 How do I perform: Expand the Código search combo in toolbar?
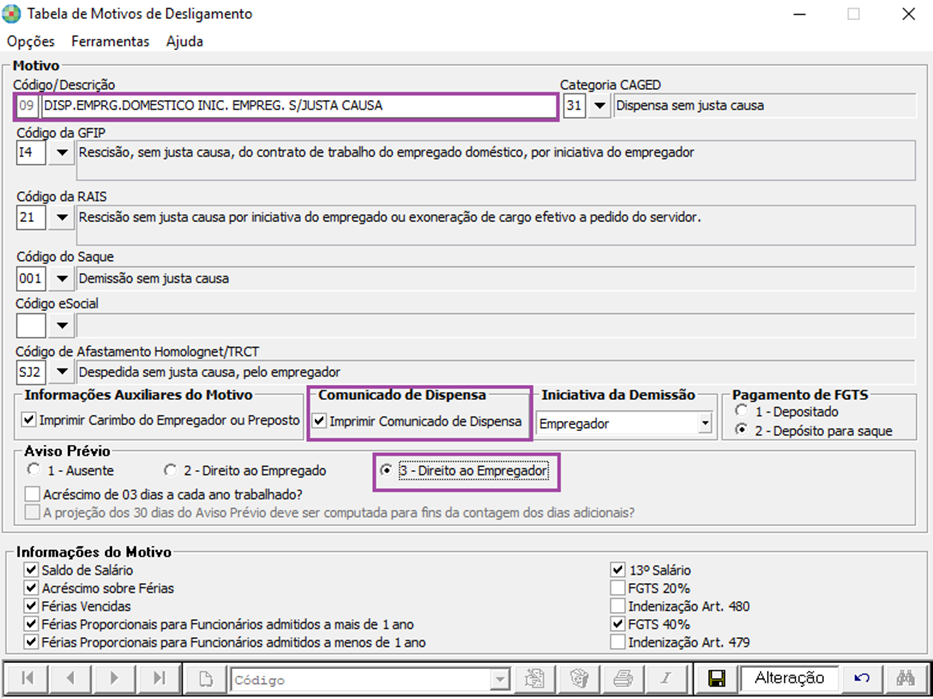coord(500,679)
